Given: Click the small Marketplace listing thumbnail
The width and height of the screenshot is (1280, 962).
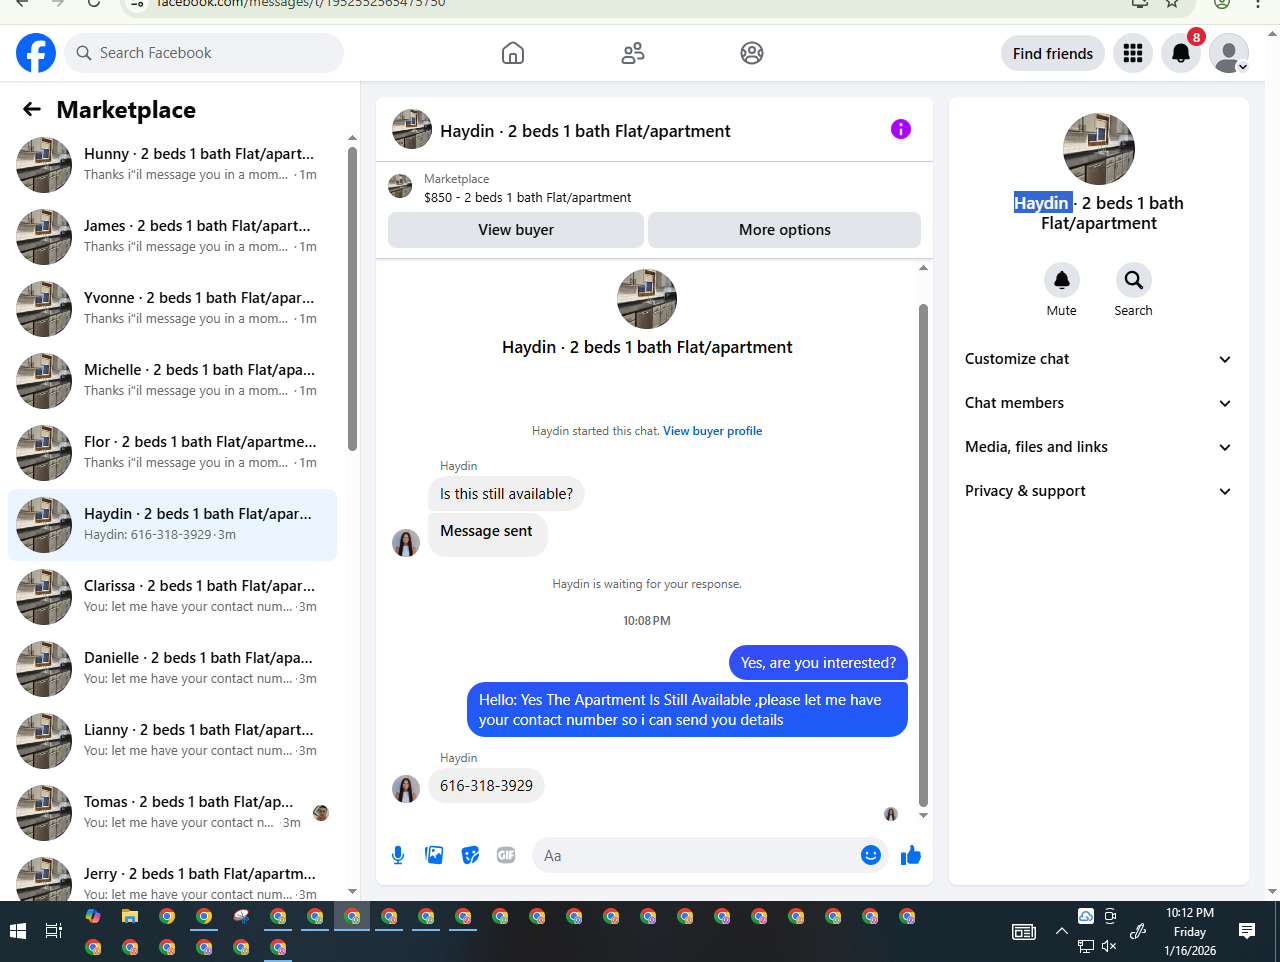Looking at the screenshot, I should tap(400, 186).
